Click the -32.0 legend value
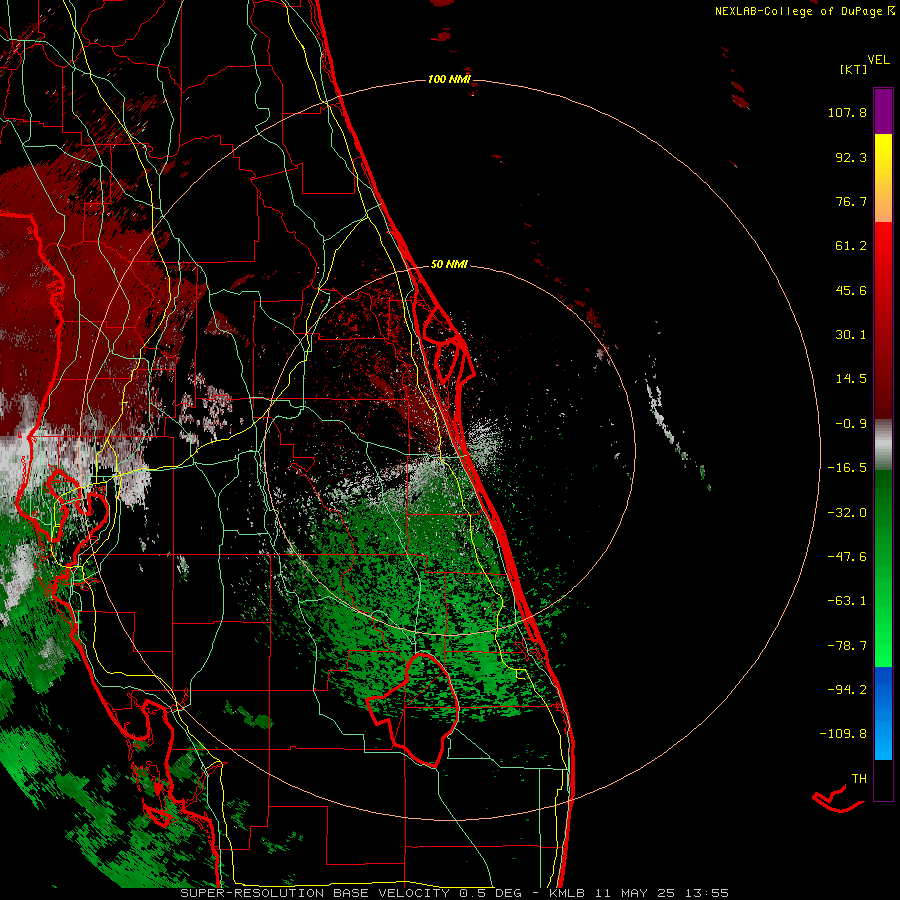This screenshot has width=900, height=900. [x=847, y=513]
